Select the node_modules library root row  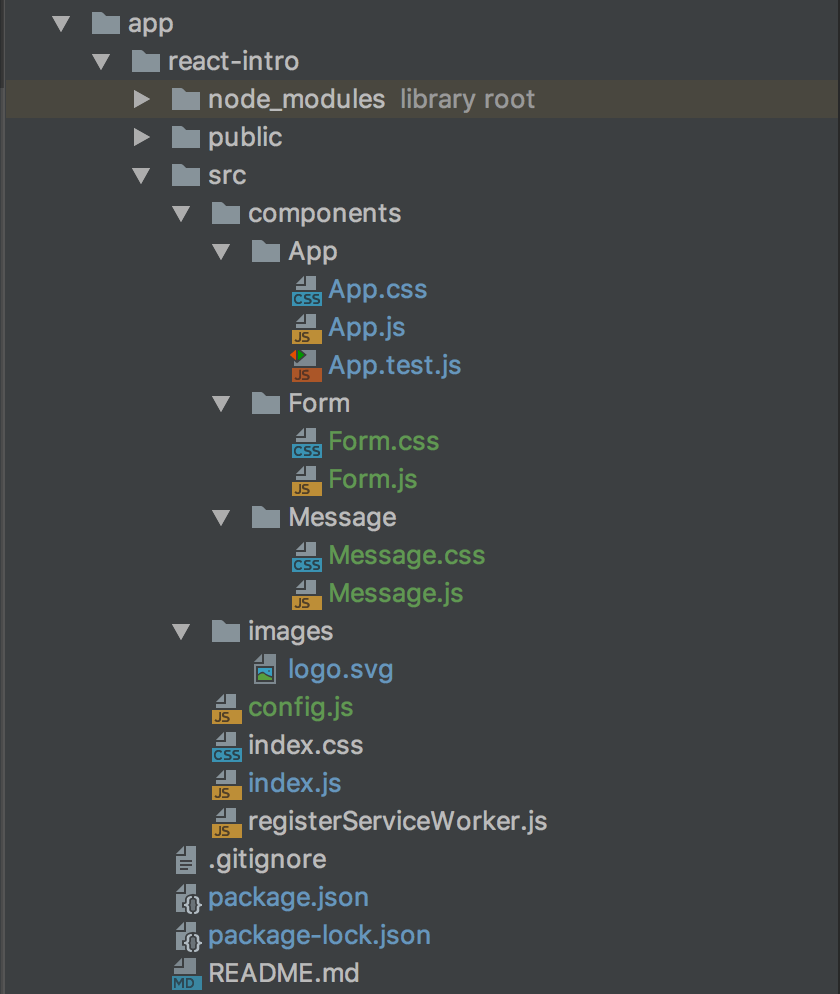coord(421,100)
